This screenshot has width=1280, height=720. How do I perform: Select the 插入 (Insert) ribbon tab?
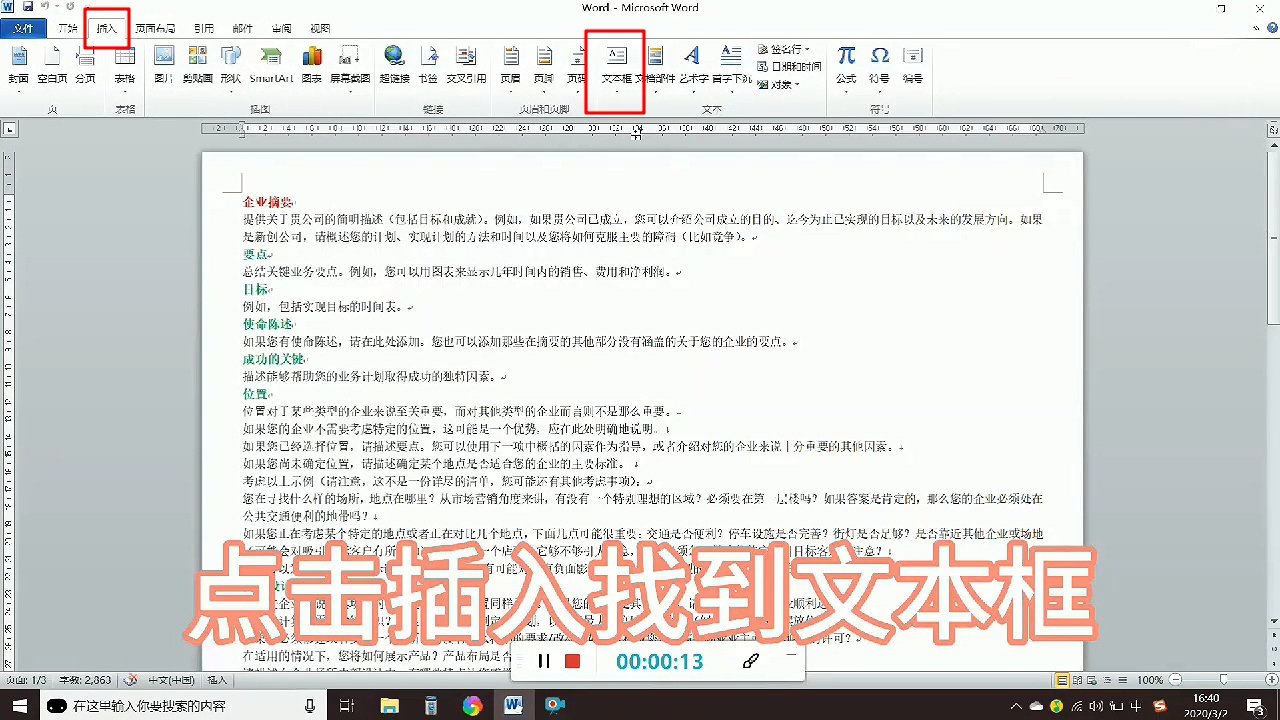[107, 29]
